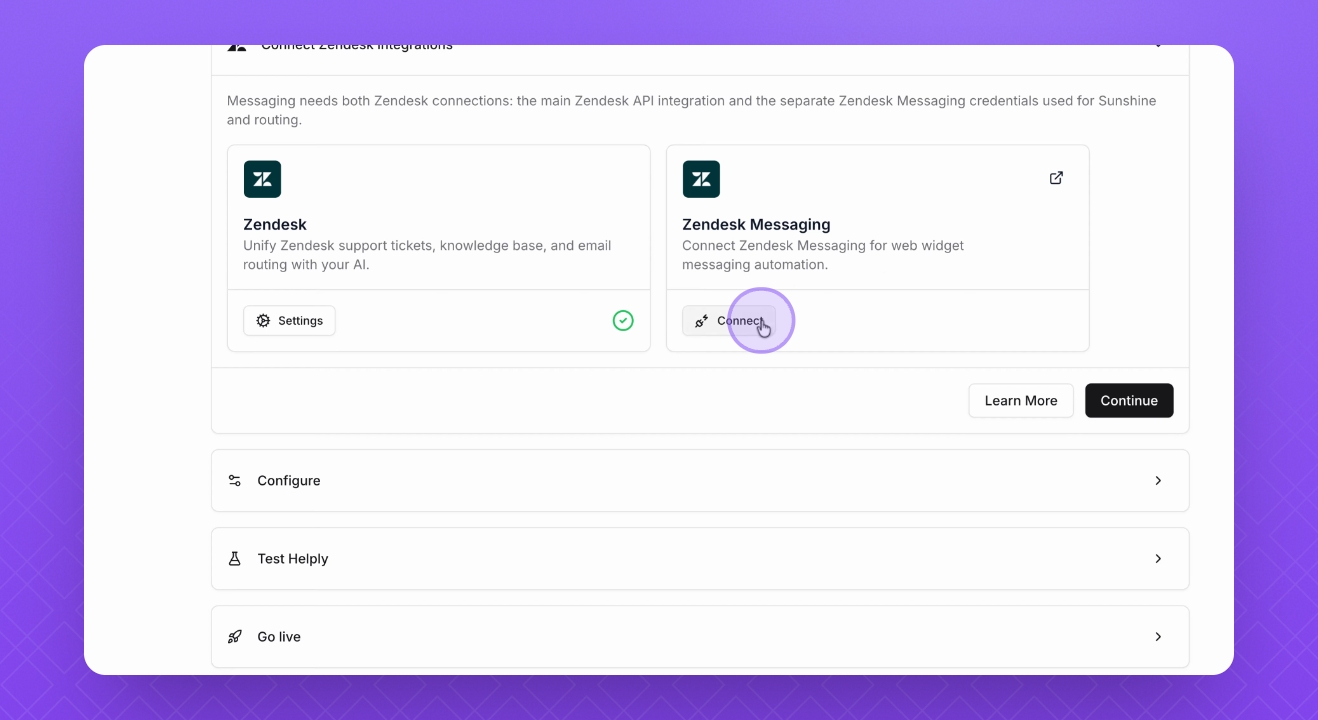Screen dimensions: 1318x720
Task: Connect Zendesk Messaging
Action: coord(728,320)
